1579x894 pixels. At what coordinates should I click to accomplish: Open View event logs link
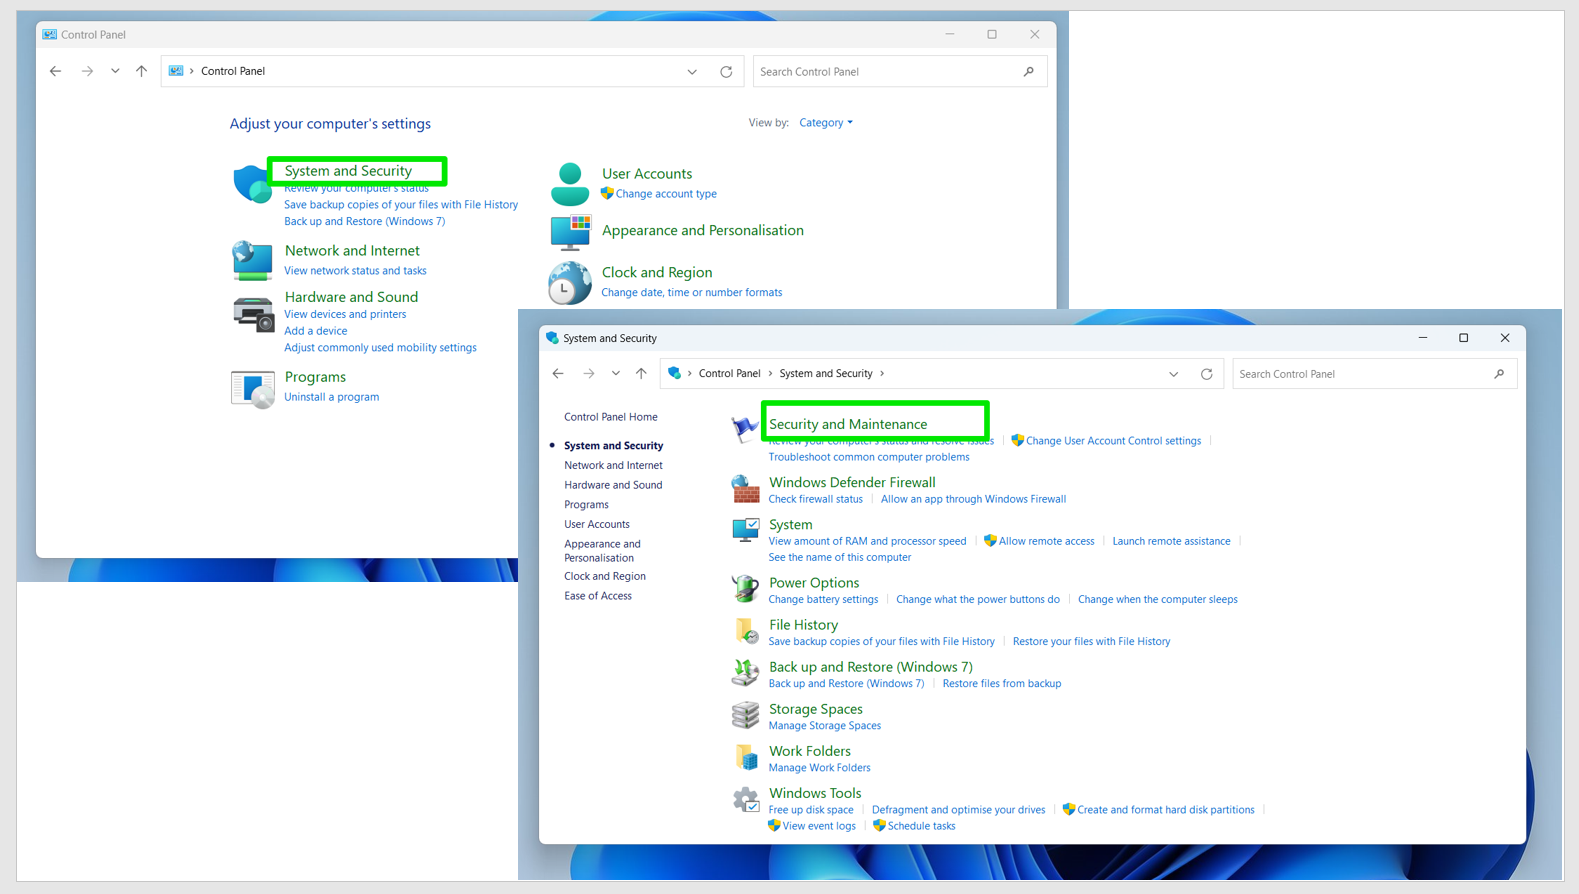click(819, 826)
